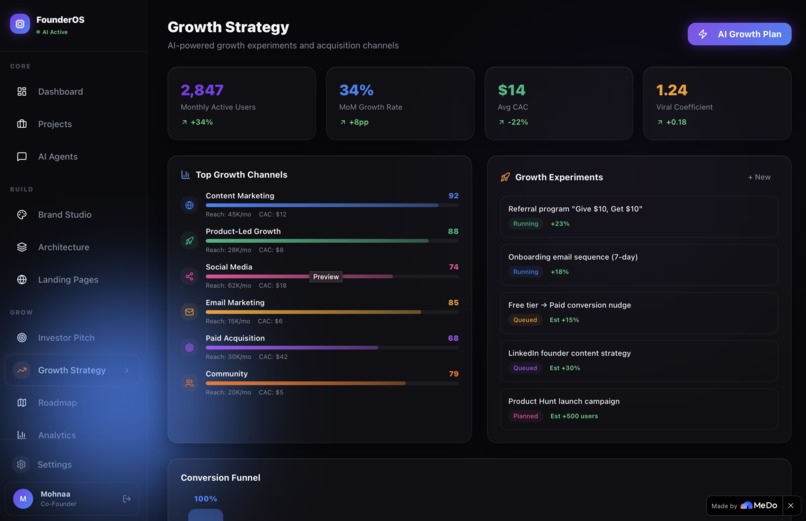This screenshot has height=521, width=806.
Task: Open the Dashboard grid icon
Action: [22, 91]
